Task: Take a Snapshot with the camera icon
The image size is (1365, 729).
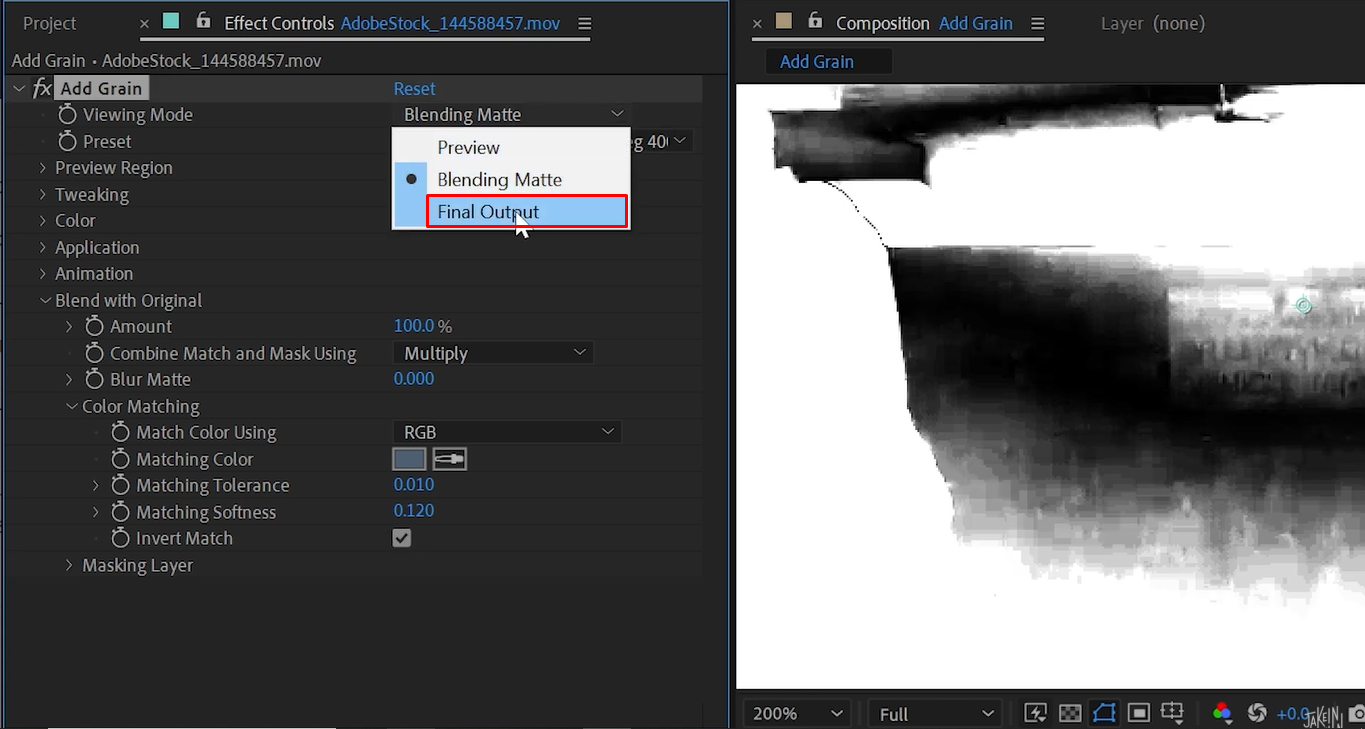Action: click(x=1356, y=712)
